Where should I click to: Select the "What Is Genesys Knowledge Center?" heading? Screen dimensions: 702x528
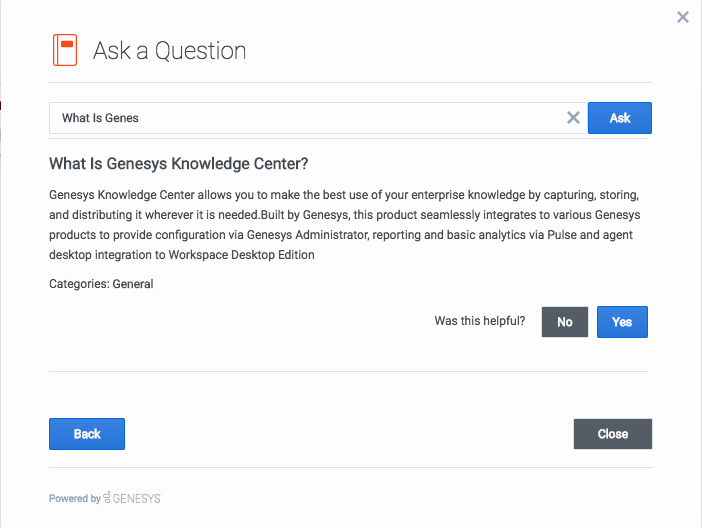[x=179, y=164]
